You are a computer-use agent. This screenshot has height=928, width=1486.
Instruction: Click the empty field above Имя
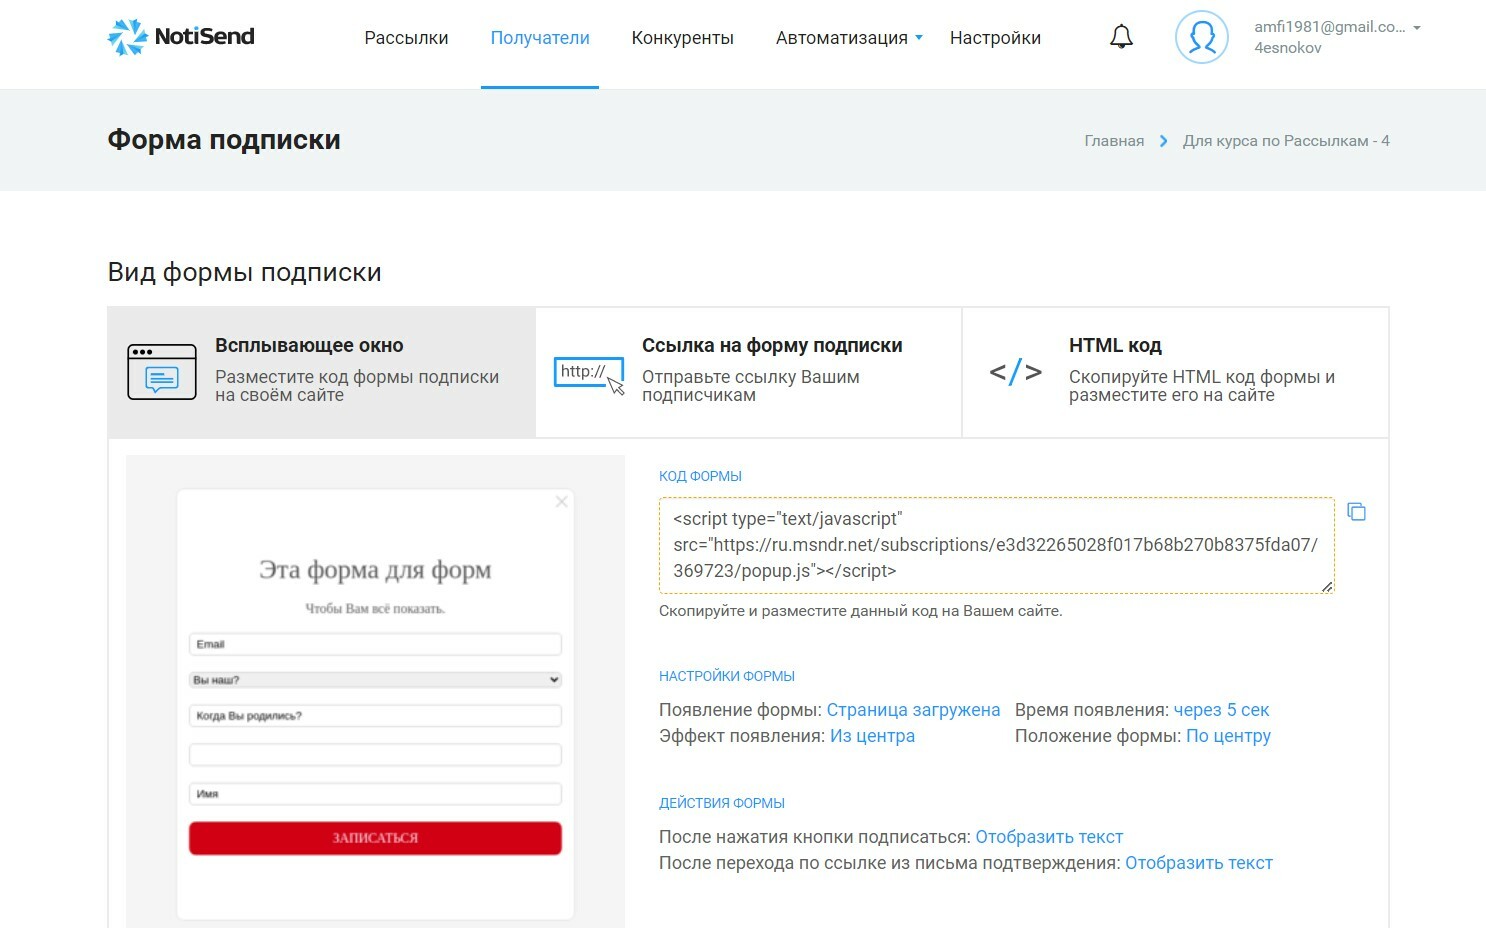coord(375,755)
